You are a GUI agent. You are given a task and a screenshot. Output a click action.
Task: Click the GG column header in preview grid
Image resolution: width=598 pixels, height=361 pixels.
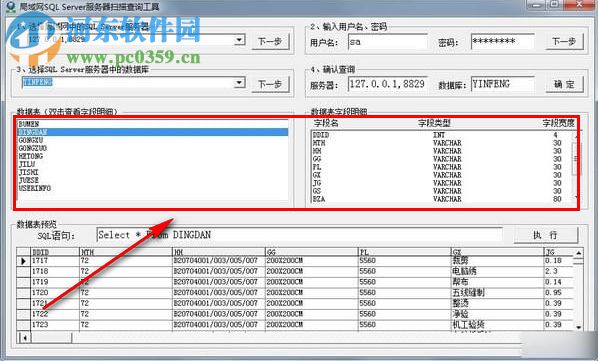click(312, 252)
